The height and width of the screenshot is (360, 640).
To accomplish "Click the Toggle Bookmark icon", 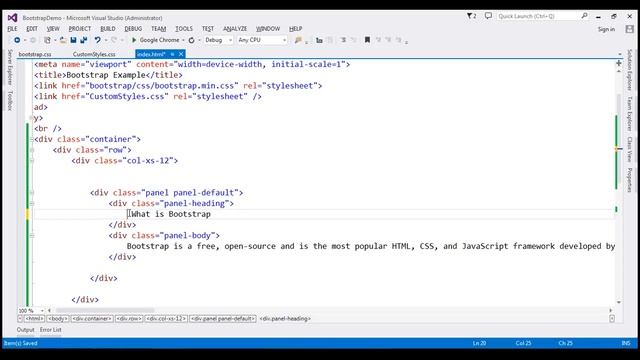I will (367, 40).
